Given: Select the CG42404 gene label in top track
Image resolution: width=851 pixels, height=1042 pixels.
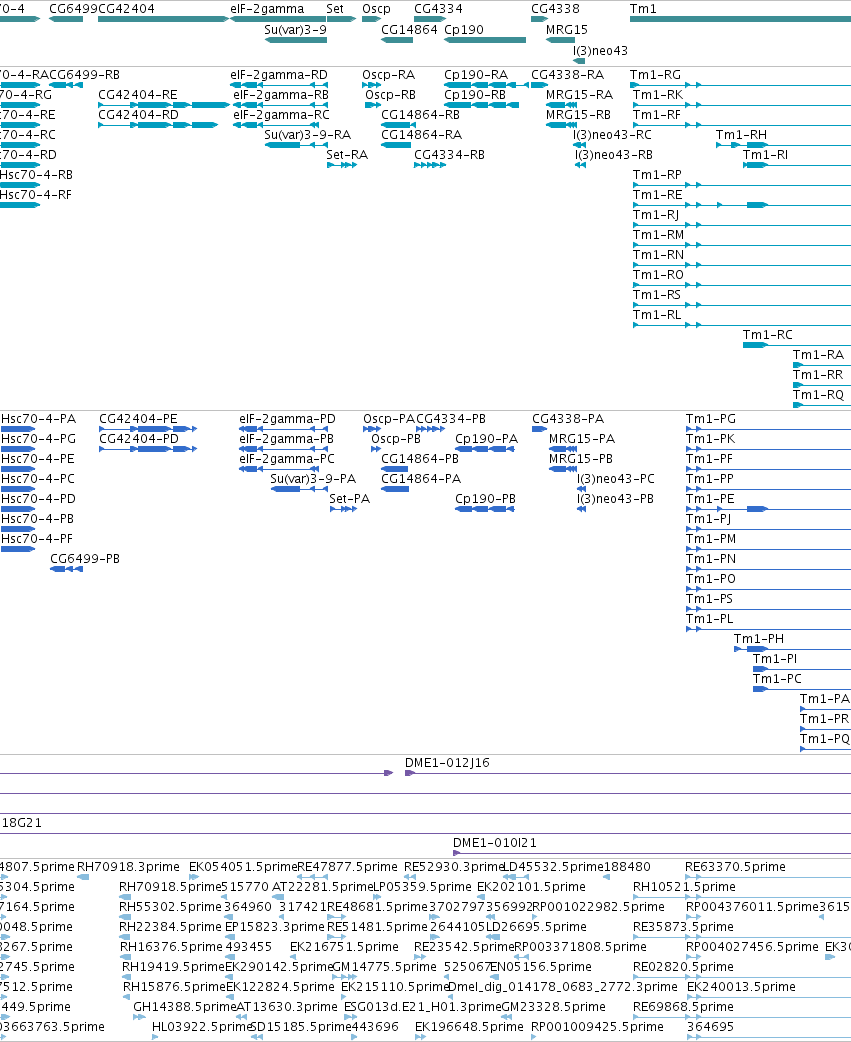Looking at the screenshot, I should (126, 9).
